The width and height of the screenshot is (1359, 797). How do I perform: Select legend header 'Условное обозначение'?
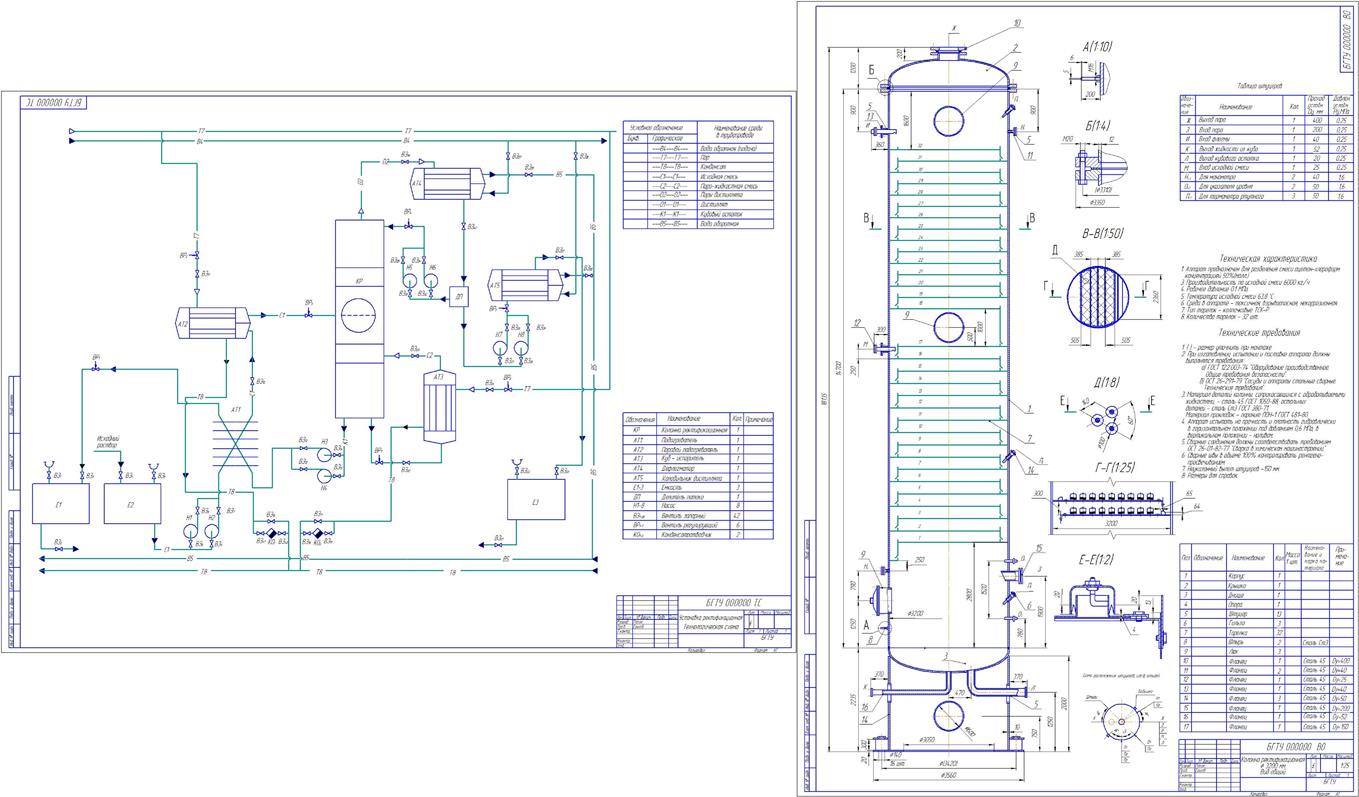point(657,128)
